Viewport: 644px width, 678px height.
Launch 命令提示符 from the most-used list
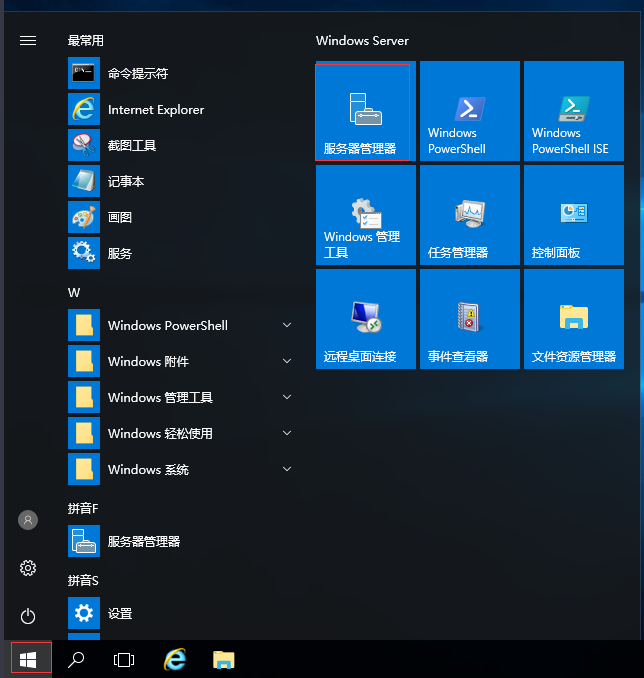tap(182, 73)
